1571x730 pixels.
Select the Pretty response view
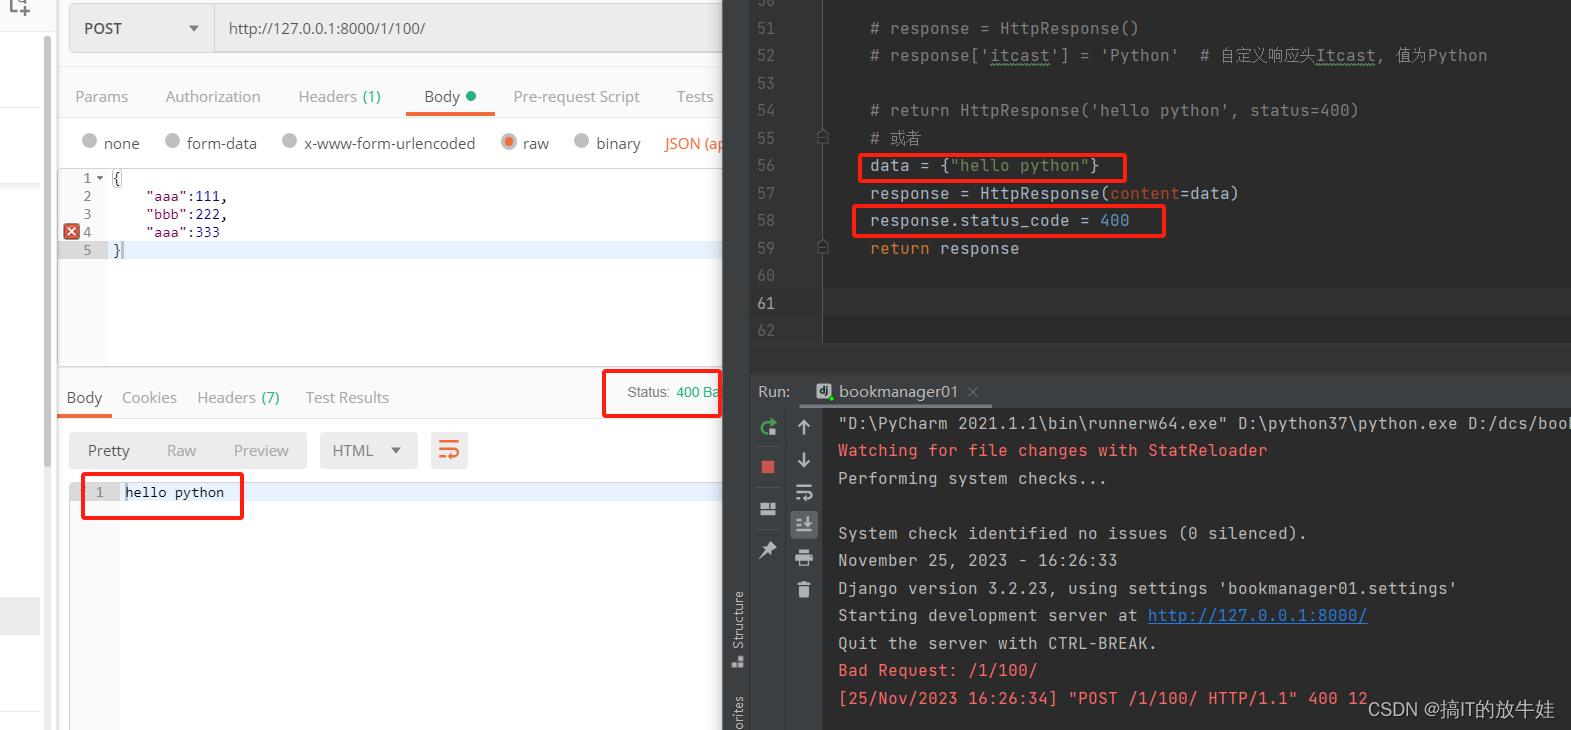tap(108, 451)
